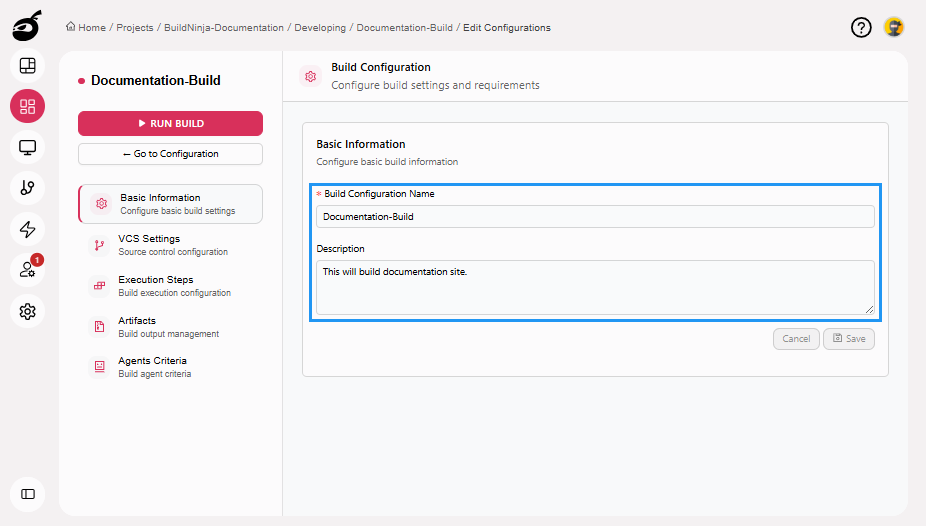Switch to Execution Steps section
926x526 pixels.
170,286
